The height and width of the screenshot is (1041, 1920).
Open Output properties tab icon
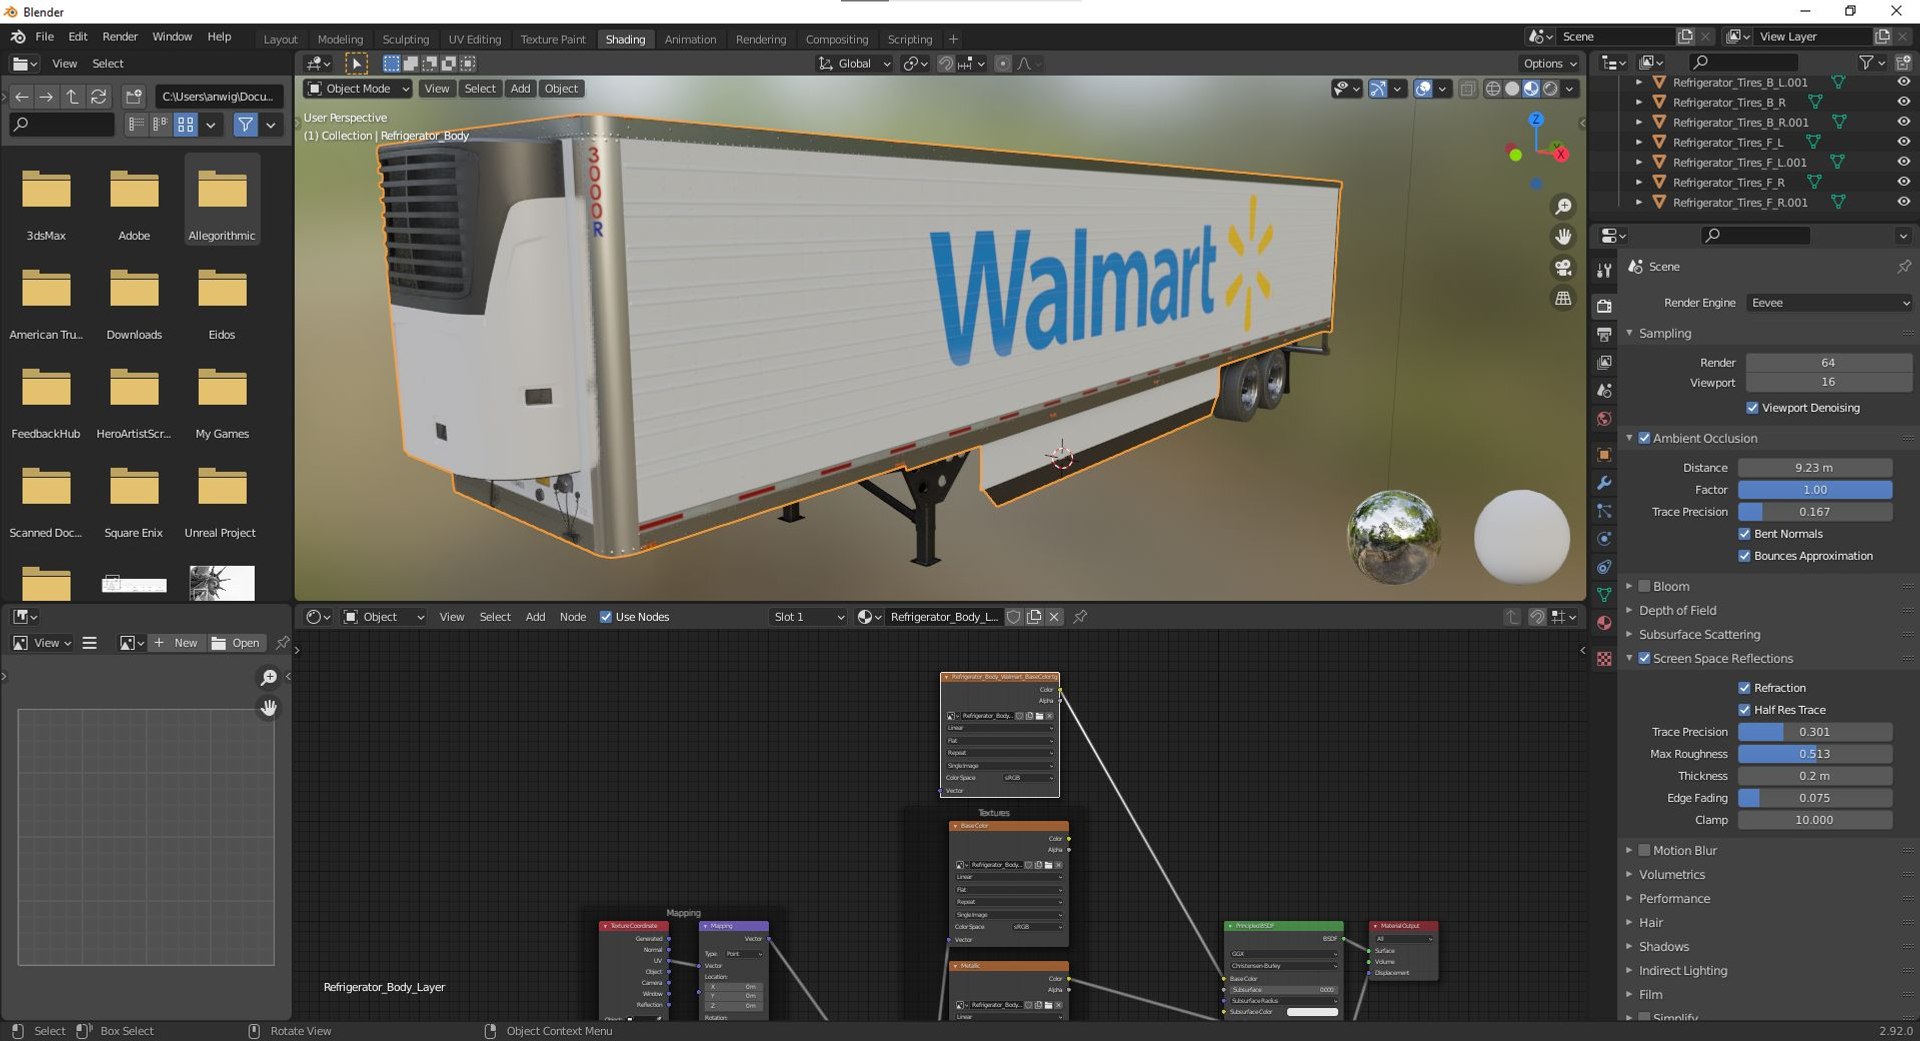[1604, 334]
